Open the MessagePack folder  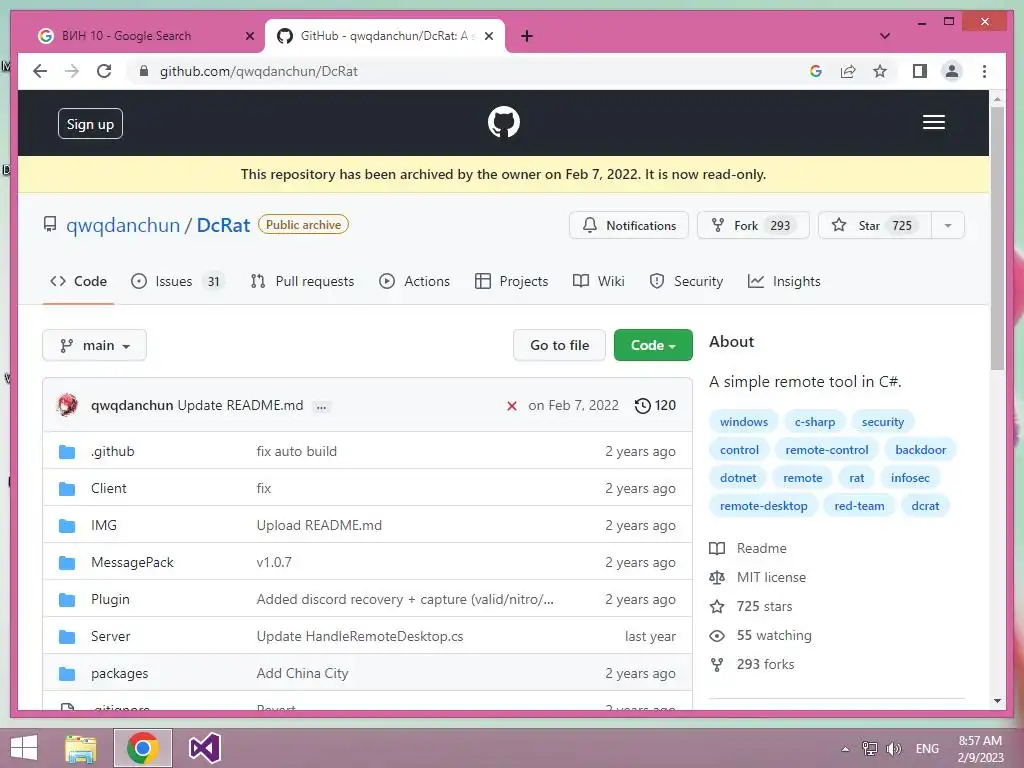point(133,562)
